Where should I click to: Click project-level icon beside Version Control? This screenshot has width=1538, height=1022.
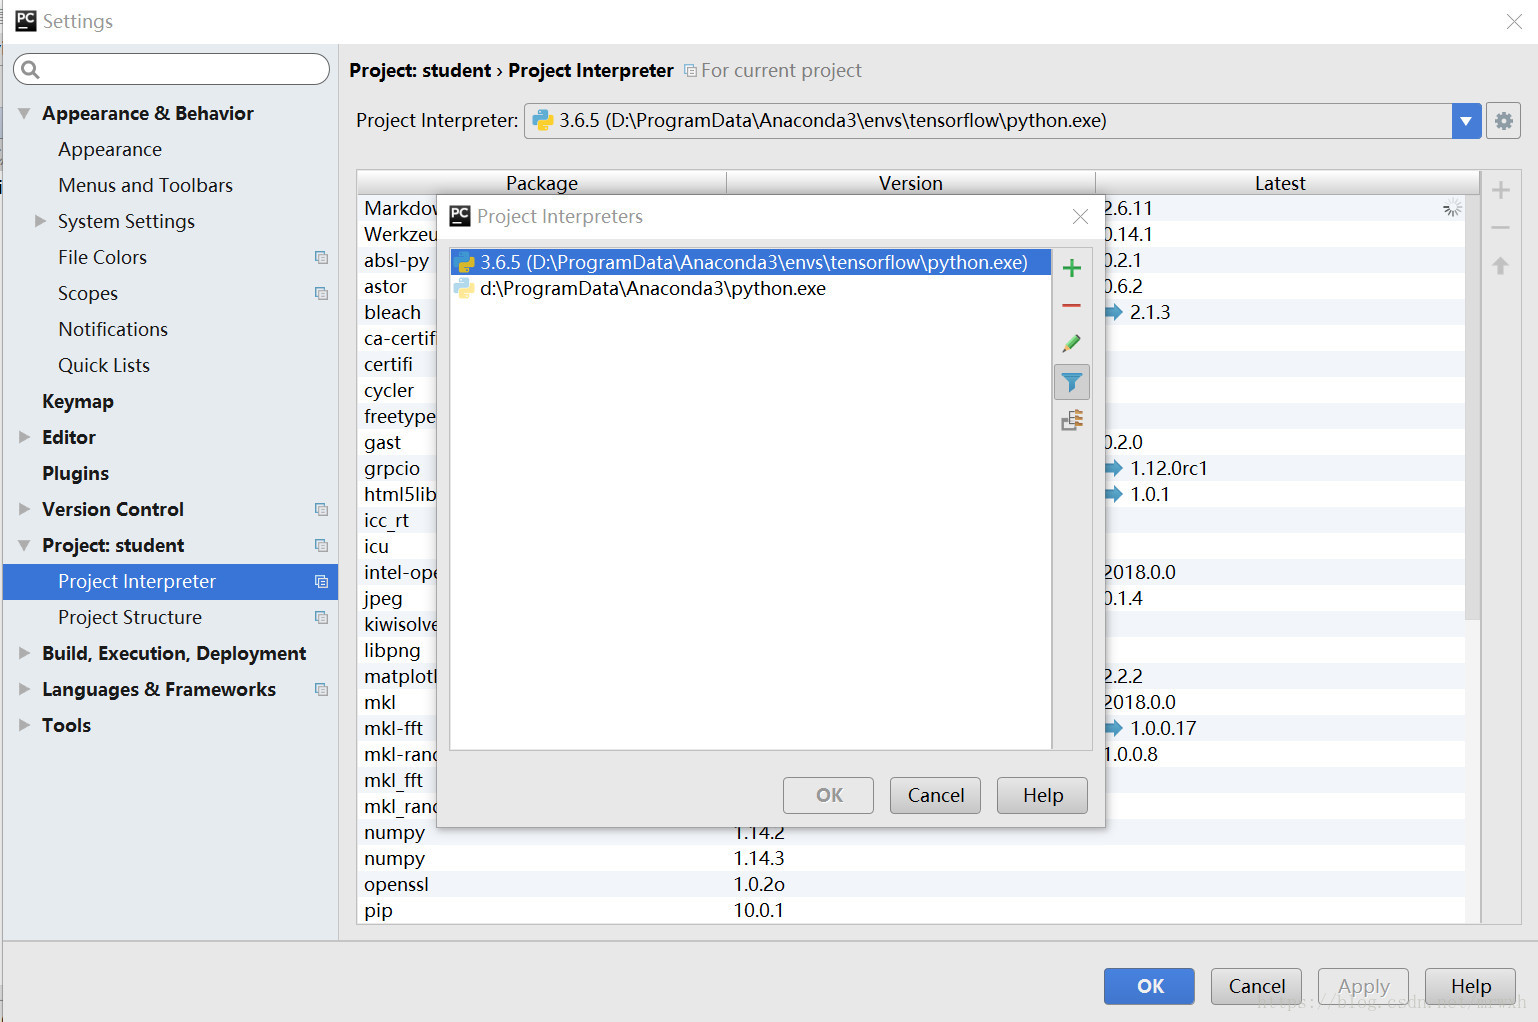(321, 509)
